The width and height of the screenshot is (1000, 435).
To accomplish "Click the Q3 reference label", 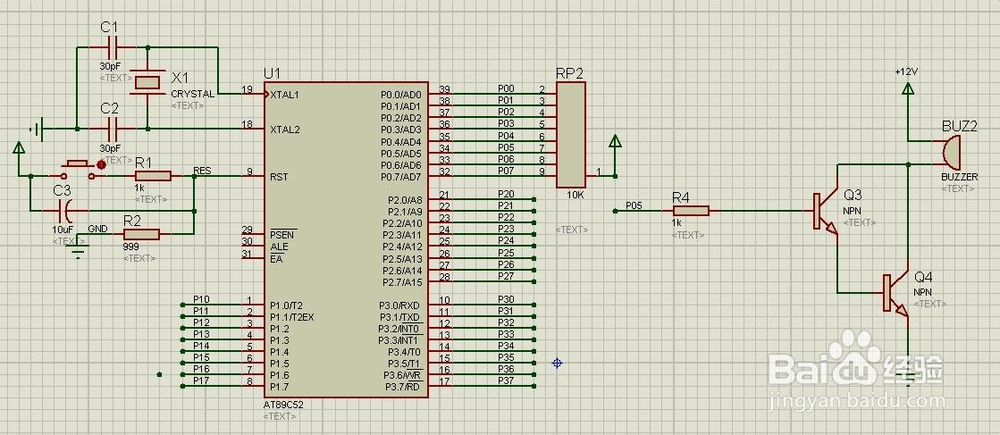I will tap(852, 194).
